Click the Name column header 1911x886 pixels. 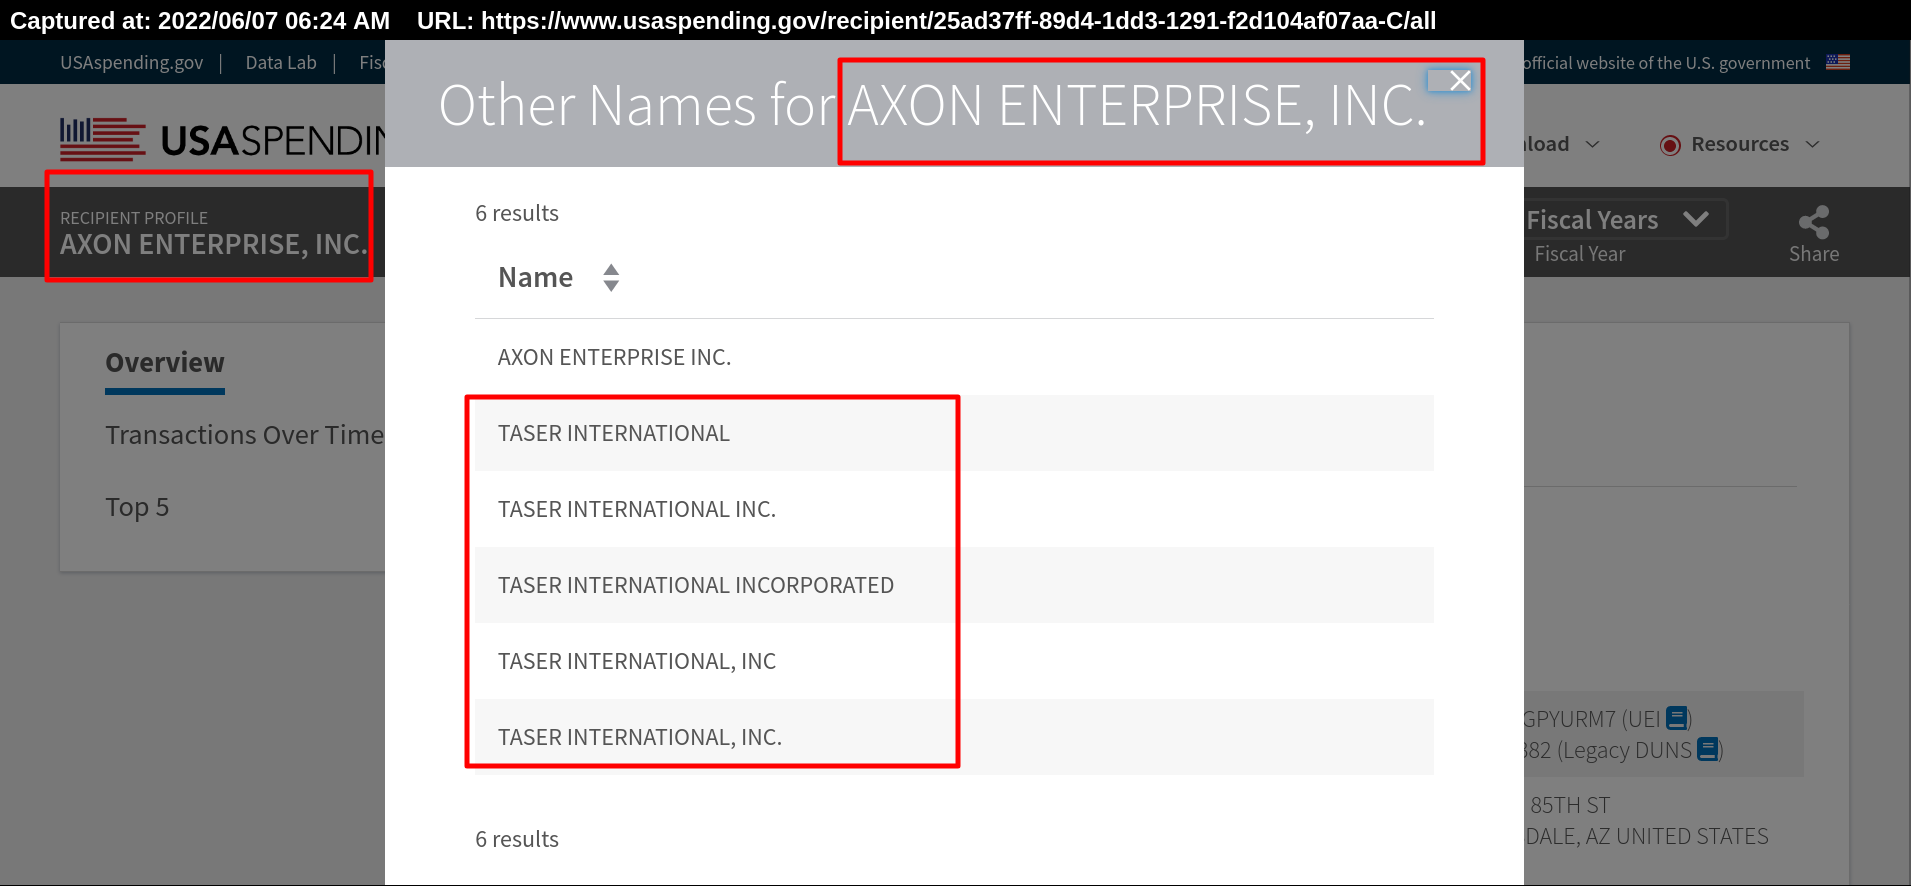(x=535, y=277)
